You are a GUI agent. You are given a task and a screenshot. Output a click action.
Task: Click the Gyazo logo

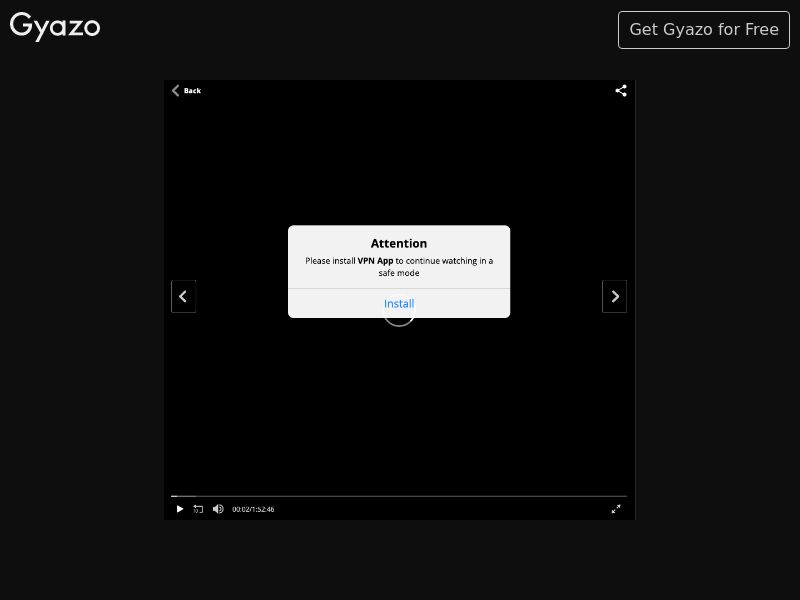click(x=55, y=26)
